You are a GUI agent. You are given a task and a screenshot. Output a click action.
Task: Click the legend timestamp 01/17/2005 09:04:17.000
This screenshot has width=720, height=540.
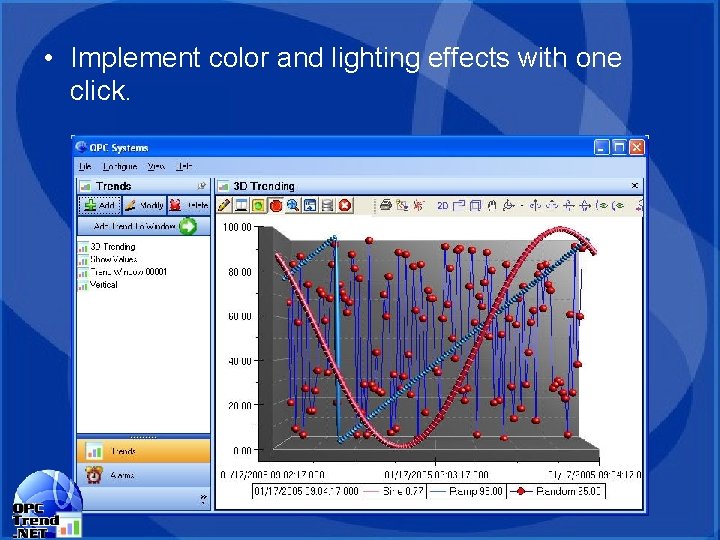pos(306,491)
